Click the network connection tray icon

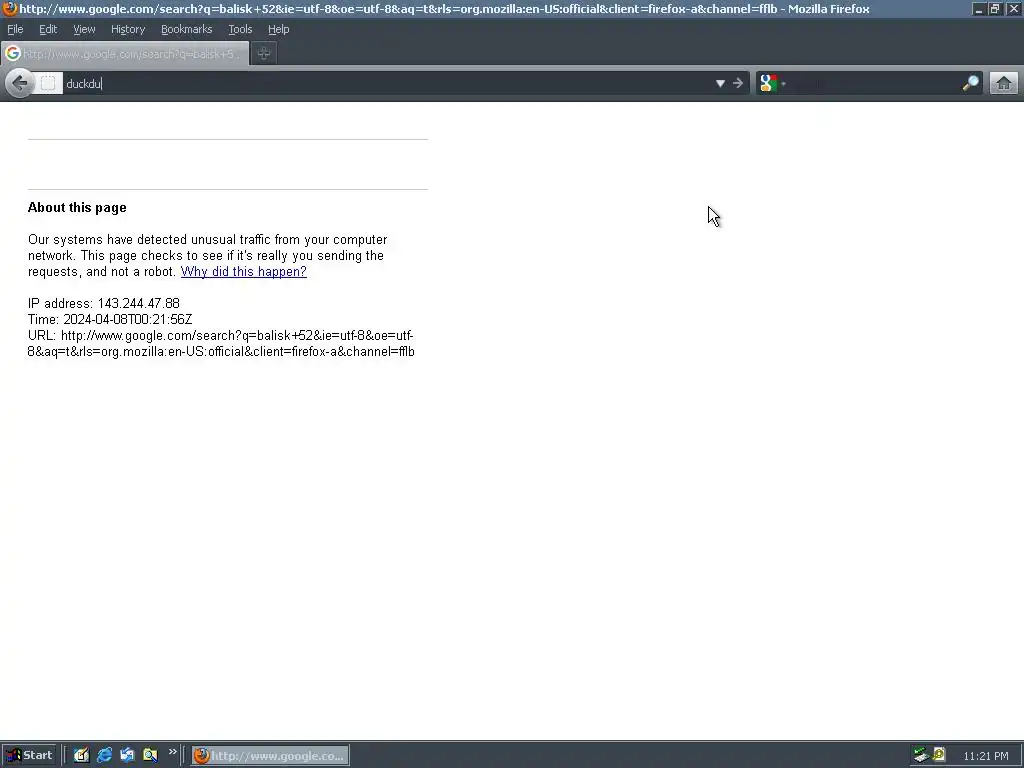pyautogui.click(x=921, y=756)
